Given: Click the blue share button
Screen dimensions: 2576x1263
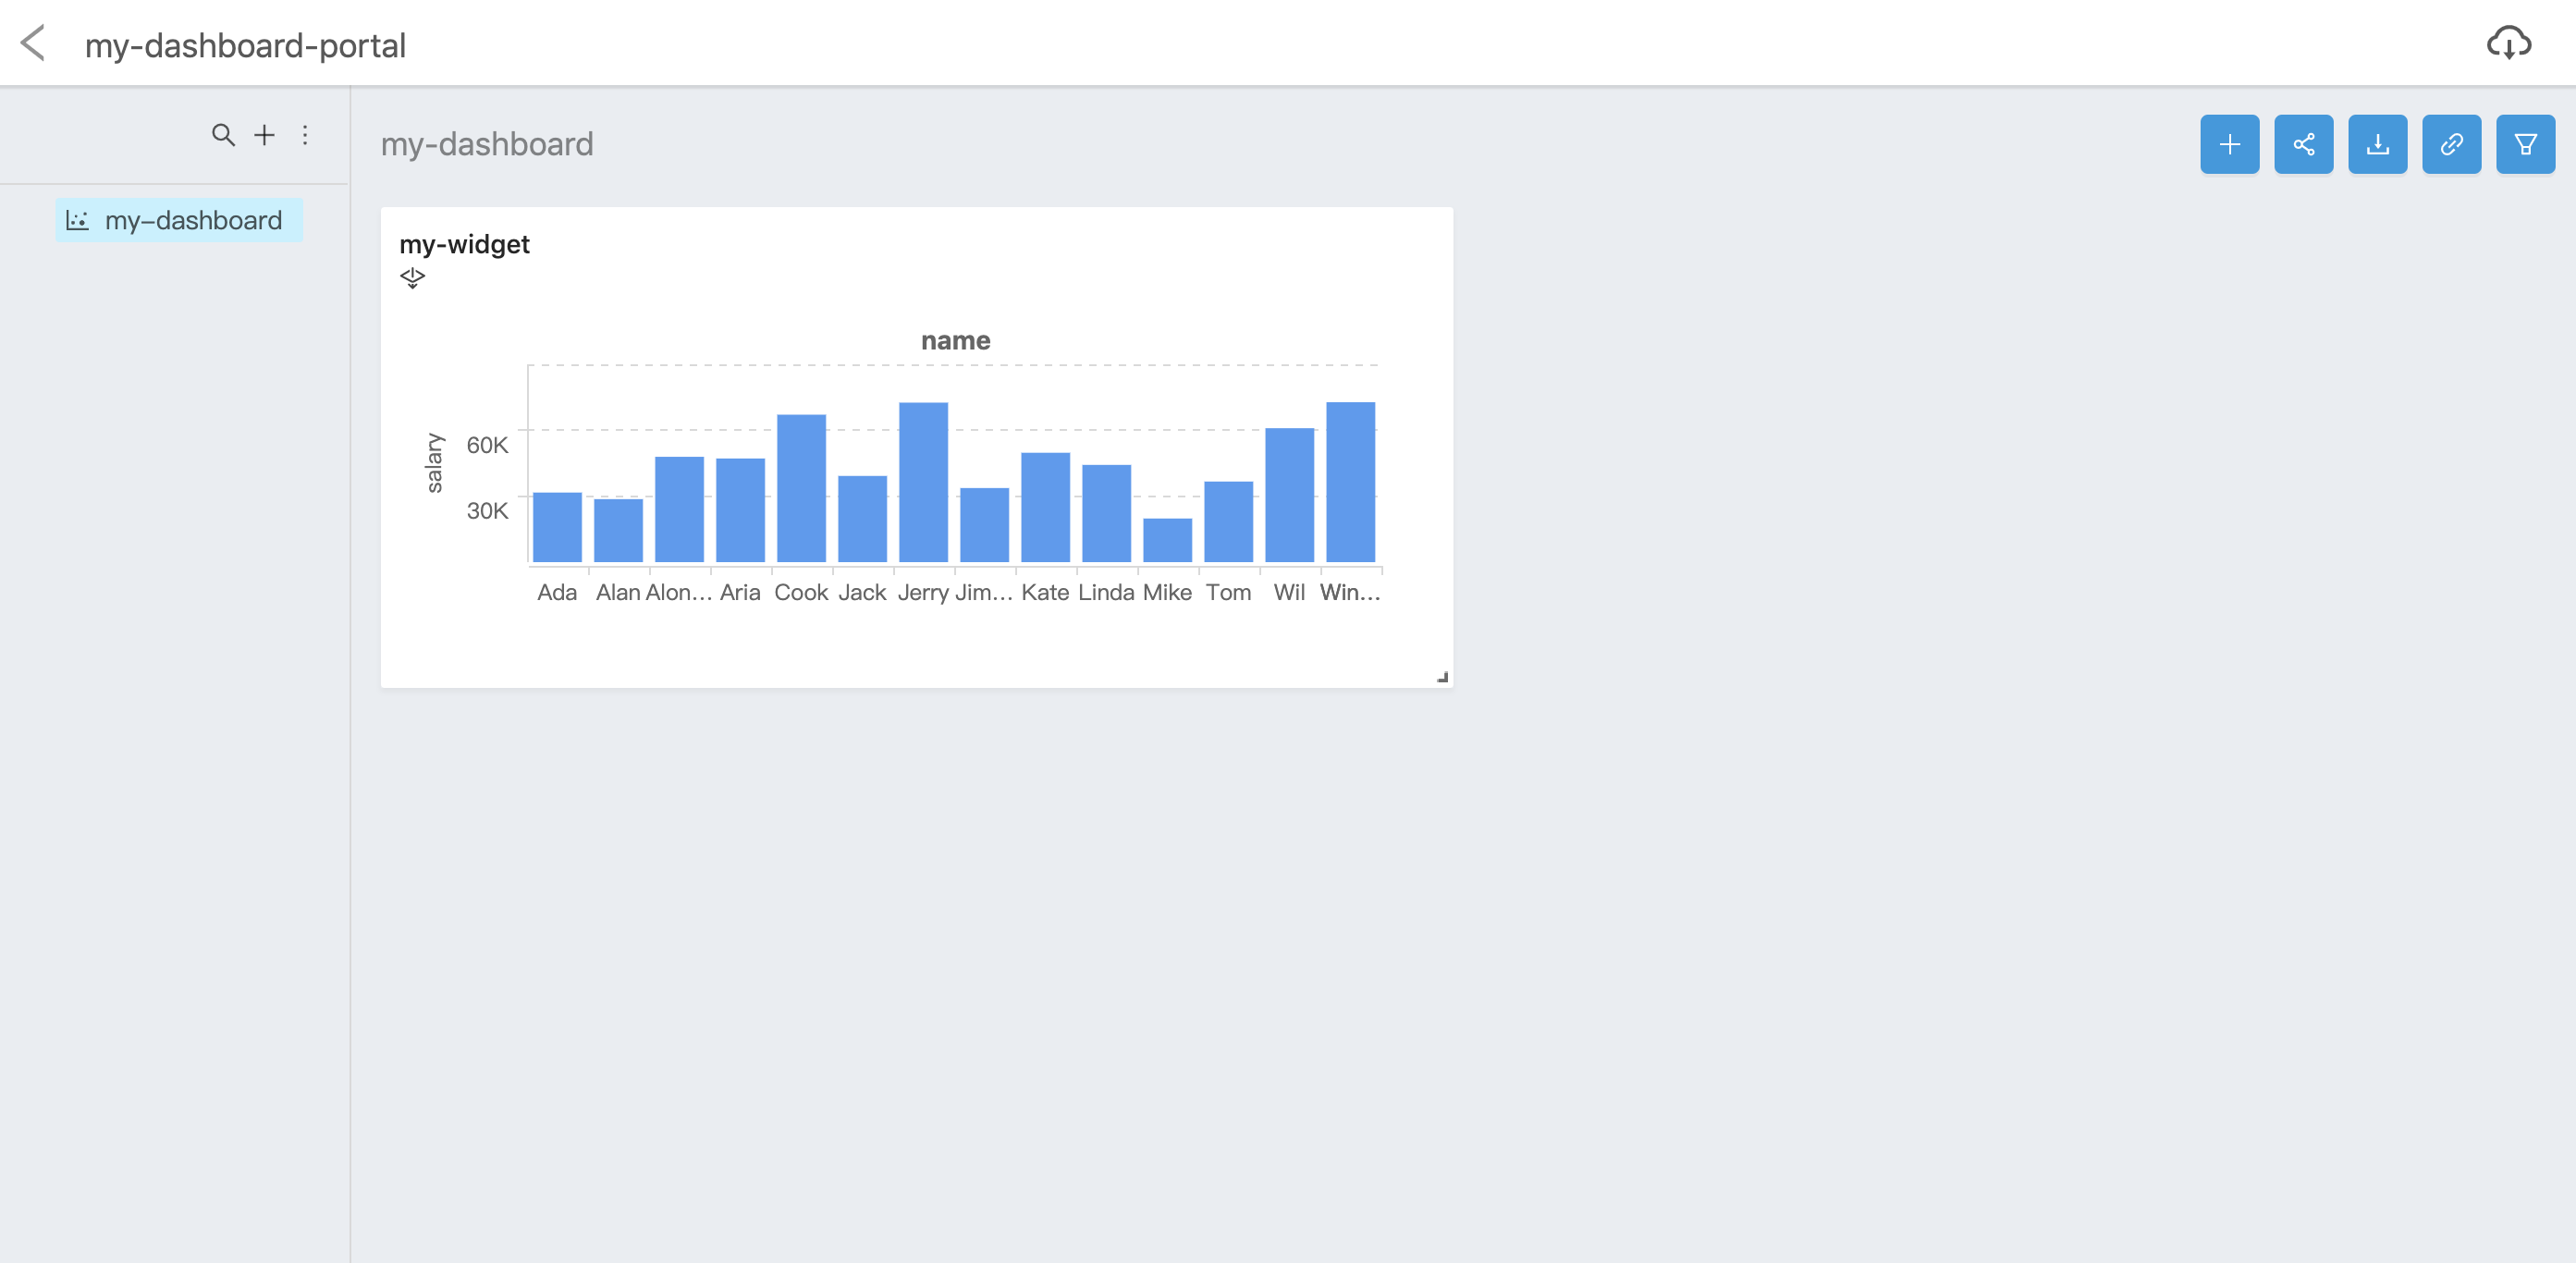Looking at the screenshot, I should (2303, 145).
